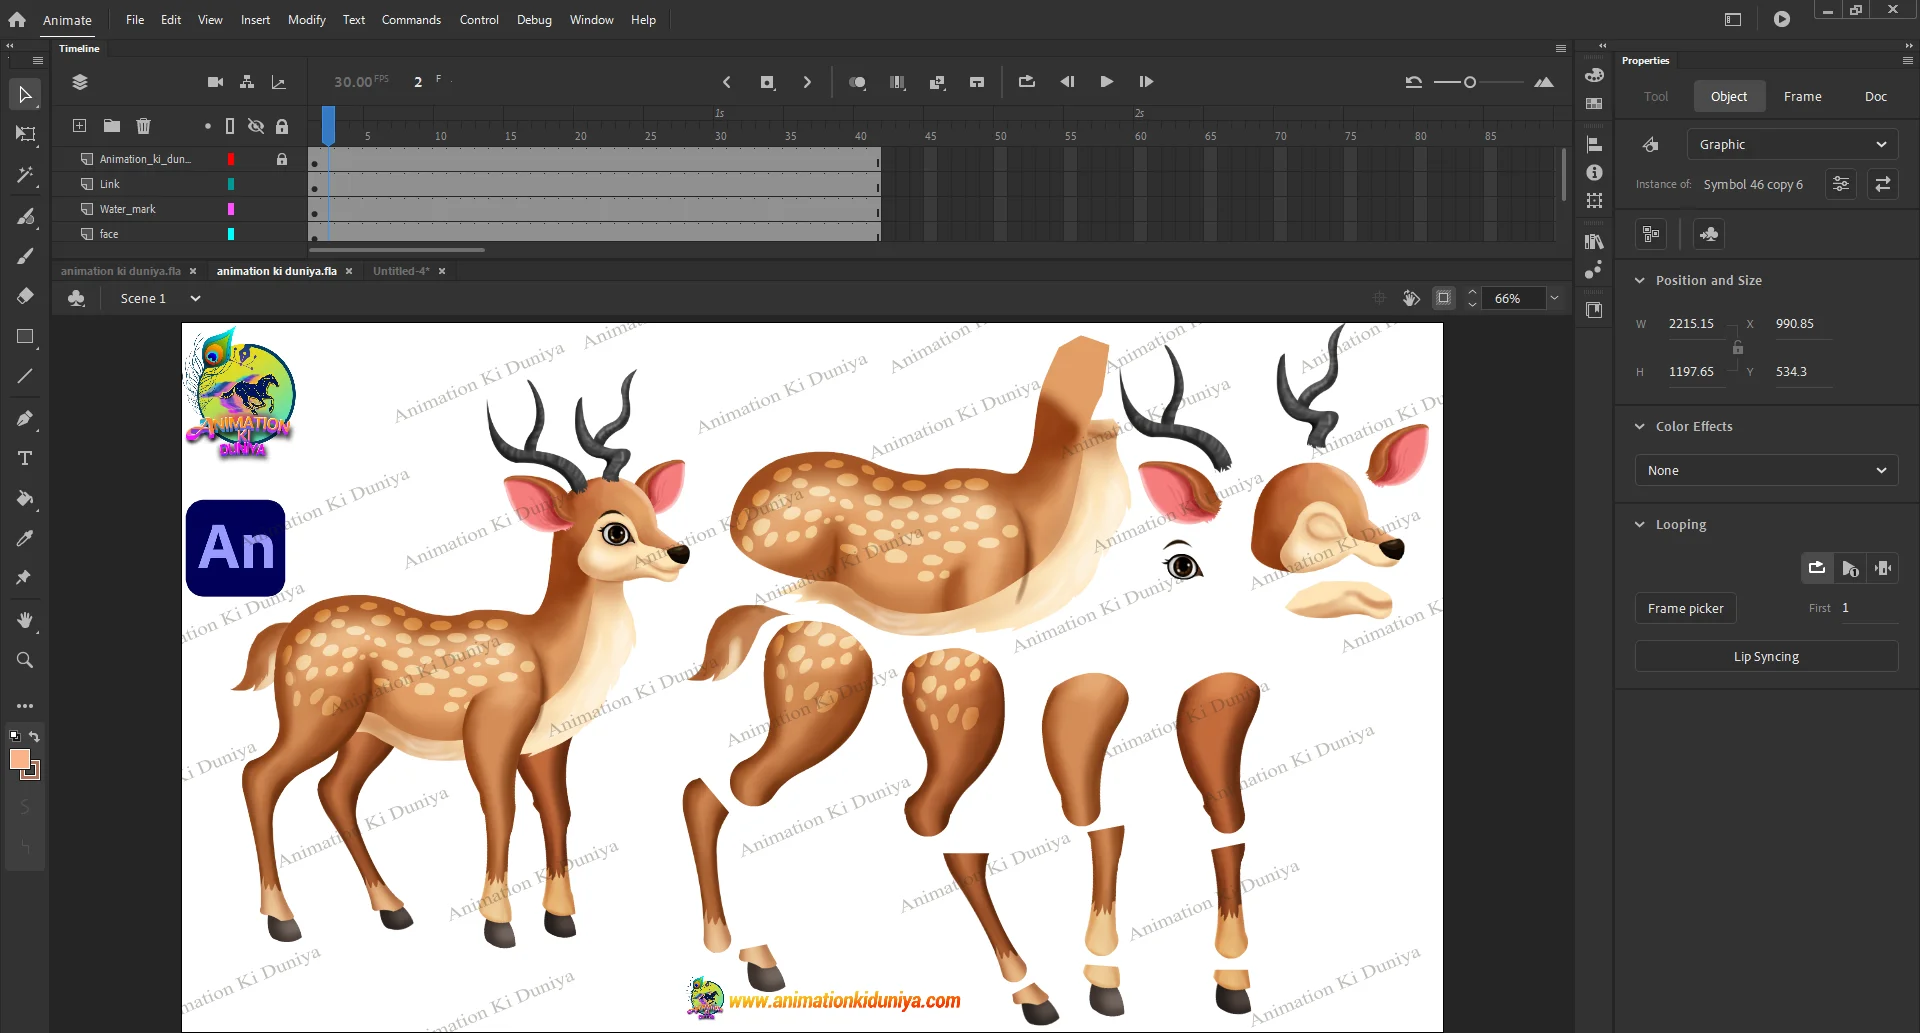Open the Modify menu
The image size is (1920, 1033).
306,20
